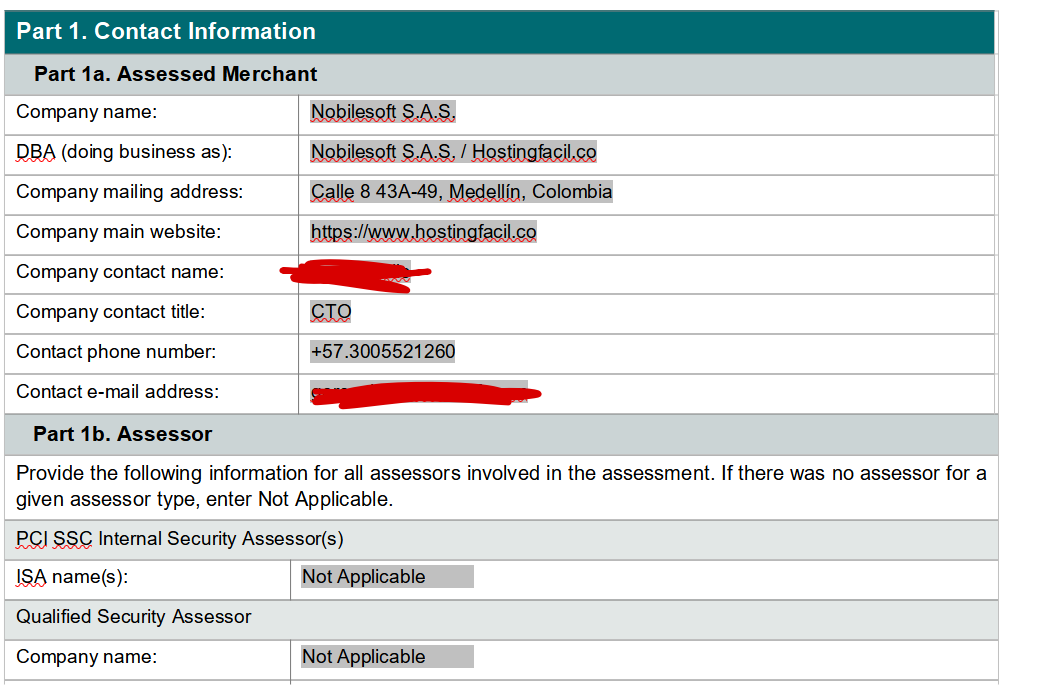This screenshot has width=1042, height=685.
Task: Click the DBA field with Hostingfacil.co
Action: click(x=453, y=152)
